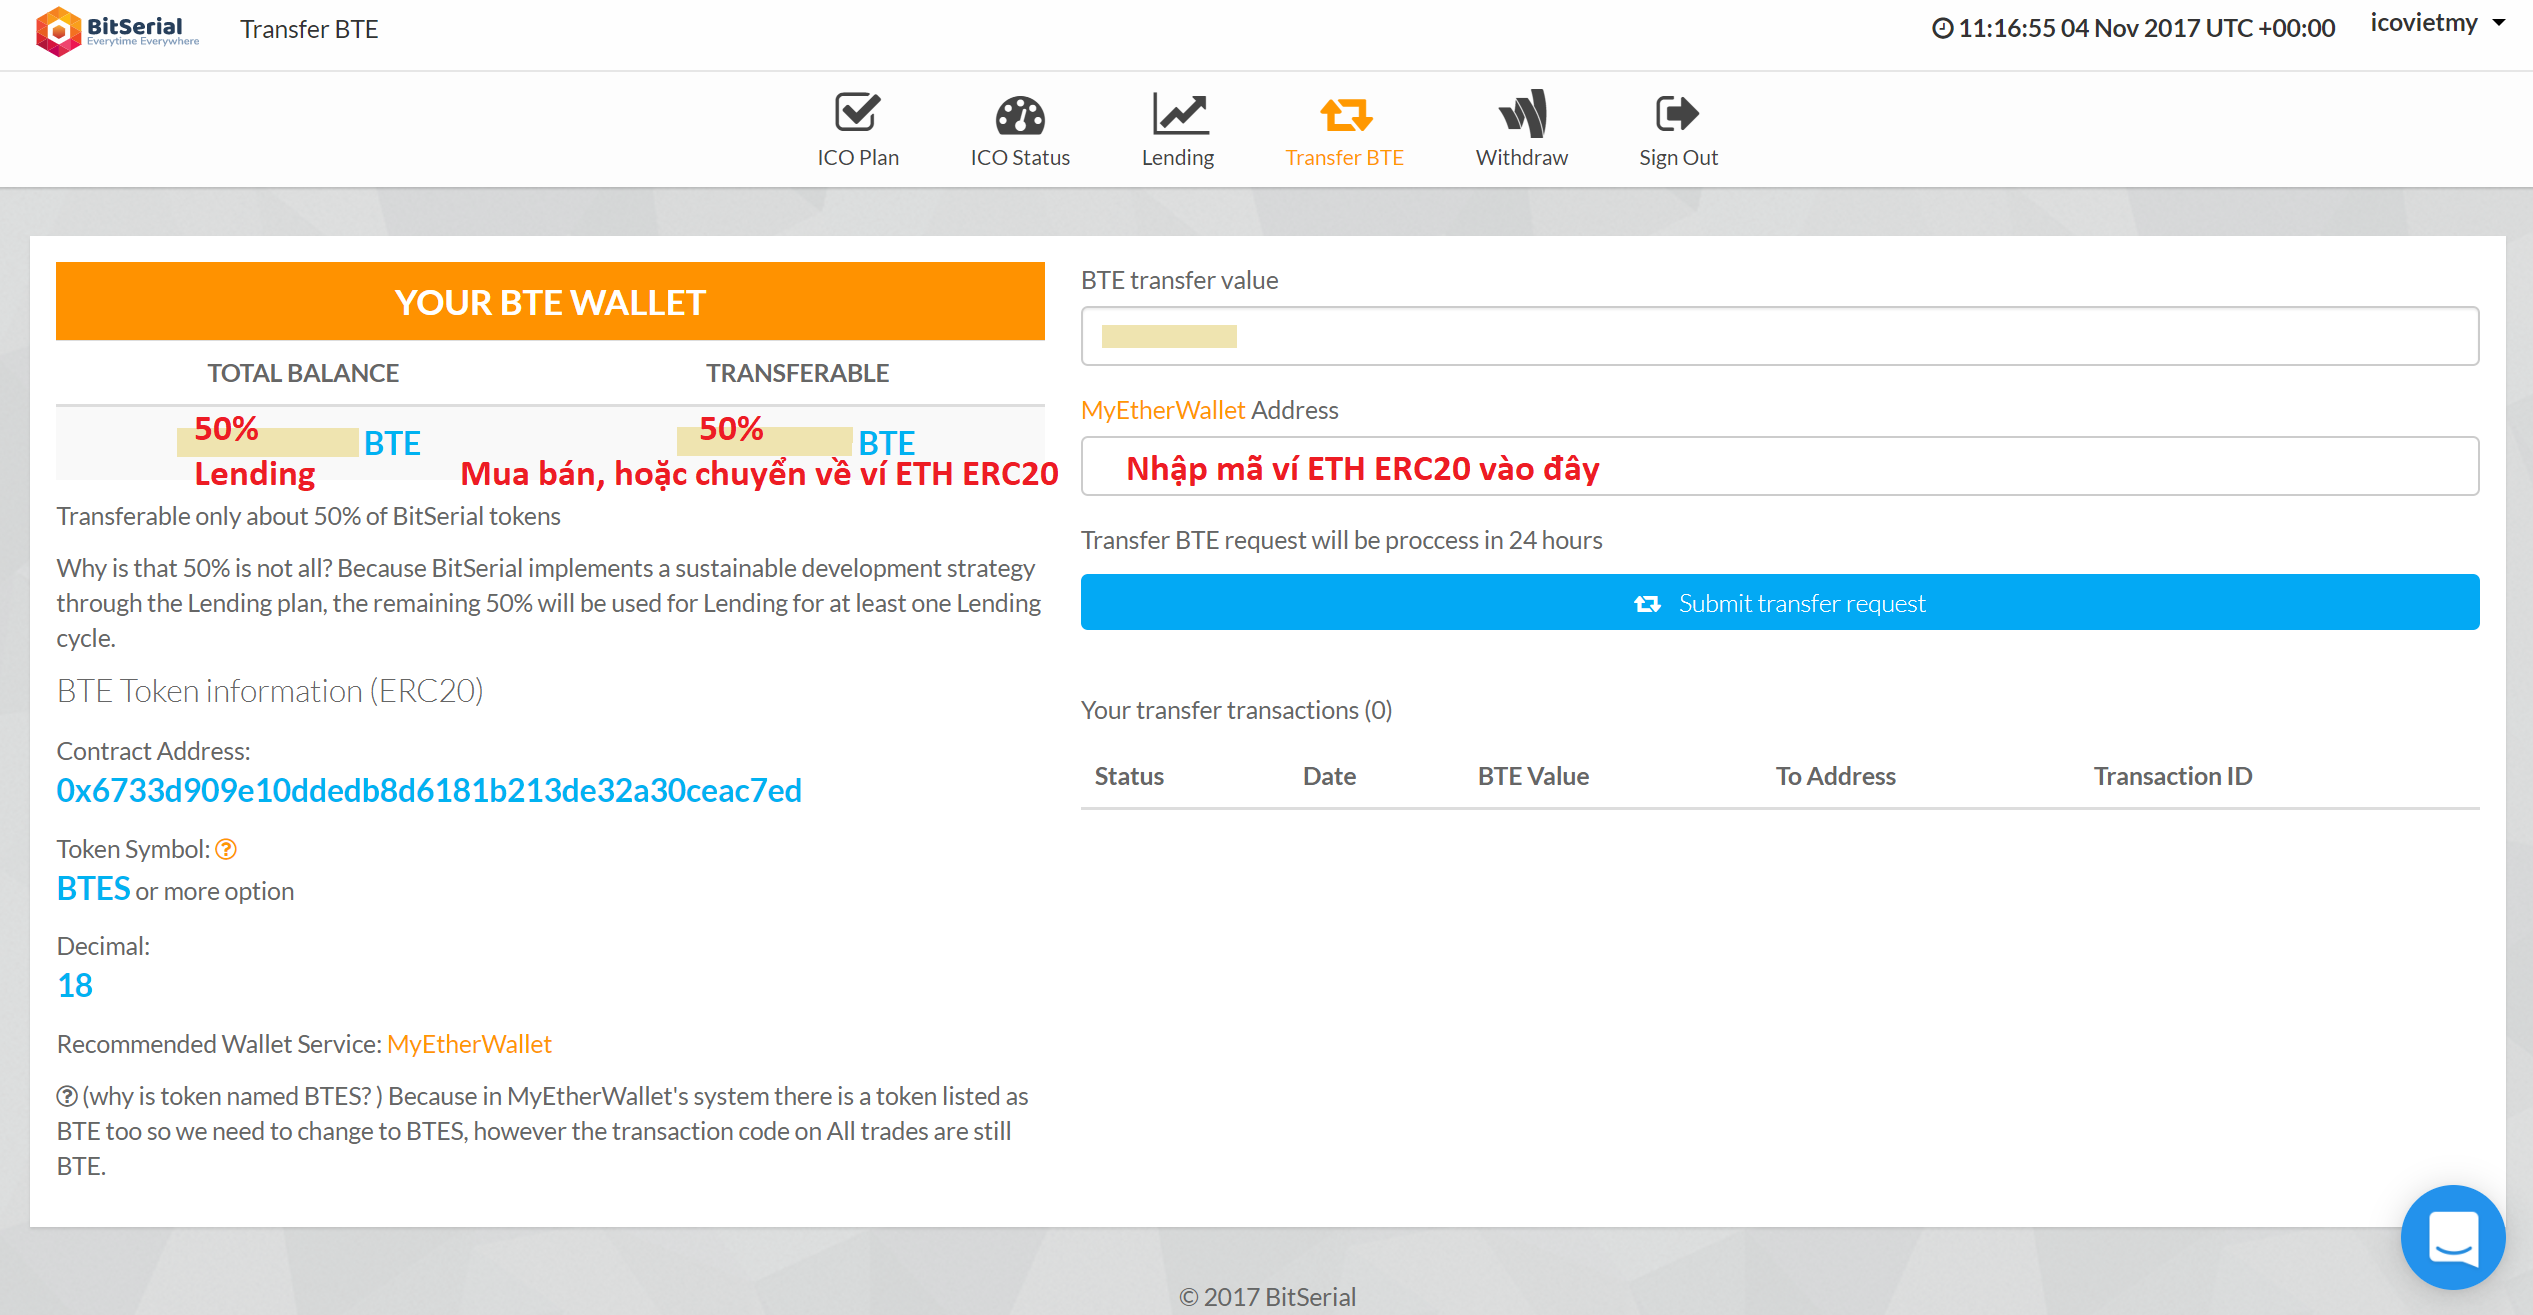
Task: Open the ICO Status dashboard icon
Action: click(1019, 116)
